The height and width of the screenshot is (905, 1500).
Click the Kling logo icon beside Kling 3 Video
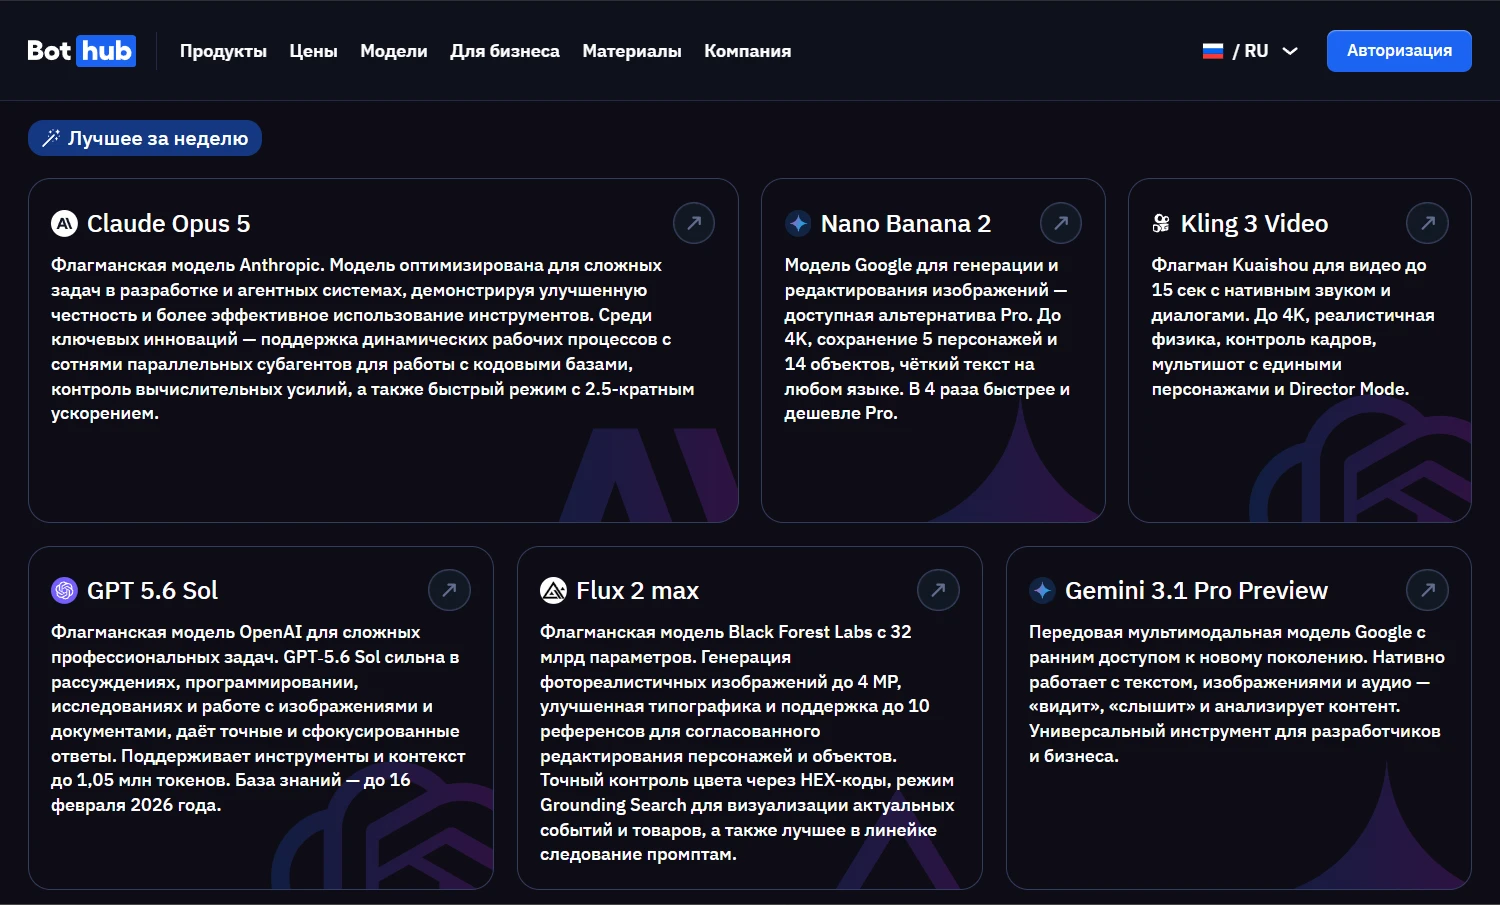click(1161, 223)
